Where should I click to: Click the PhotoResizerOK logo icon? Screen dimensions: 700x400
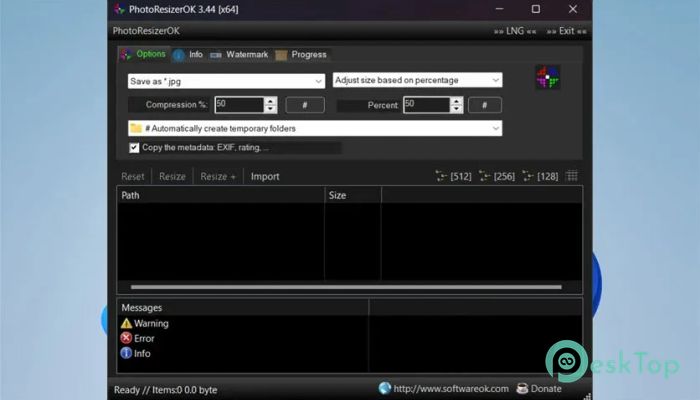(548, 77)
